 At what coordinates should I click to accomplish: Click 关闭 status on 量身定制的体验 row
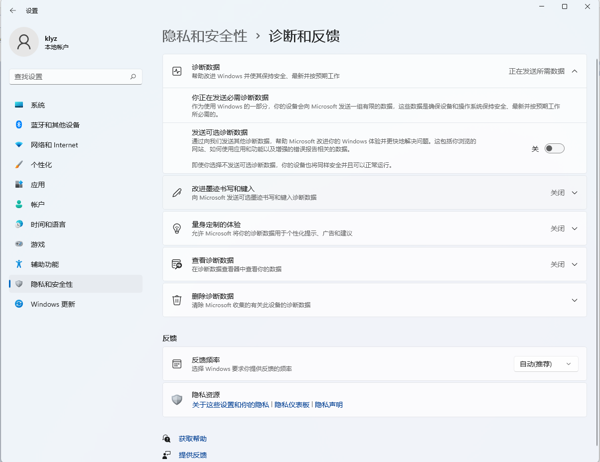[x=558, y=229]
